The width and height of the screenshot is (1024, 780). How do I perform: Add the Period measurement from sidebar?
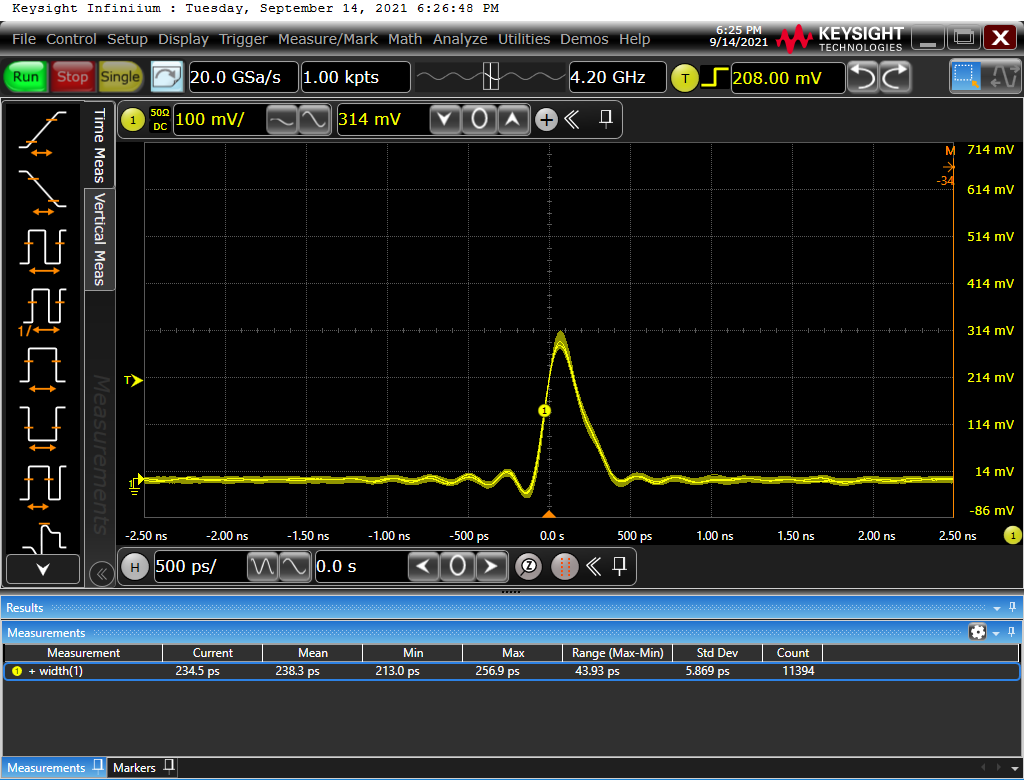(x=42, y=249)
